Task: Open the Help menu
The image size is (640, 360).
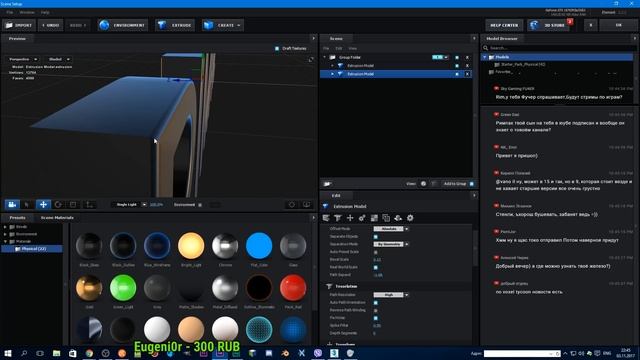Action: tap(45, 13)
